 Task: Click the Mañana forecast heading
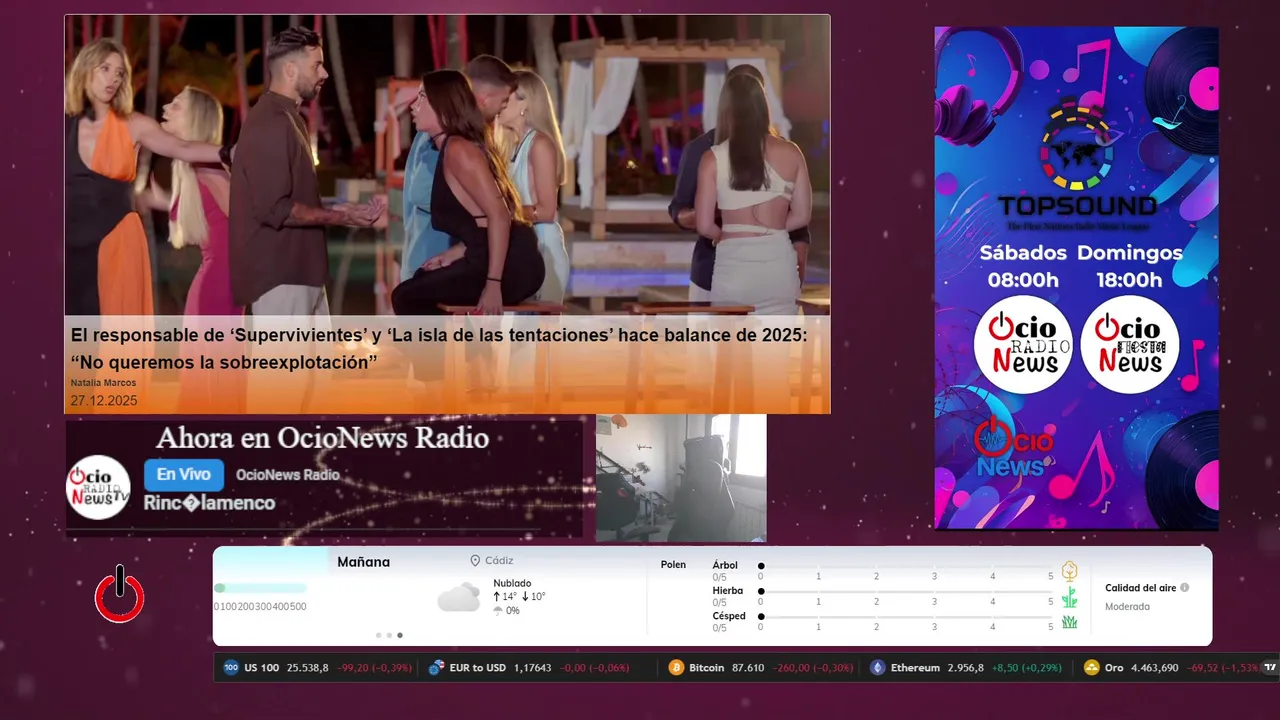(364, 562)
